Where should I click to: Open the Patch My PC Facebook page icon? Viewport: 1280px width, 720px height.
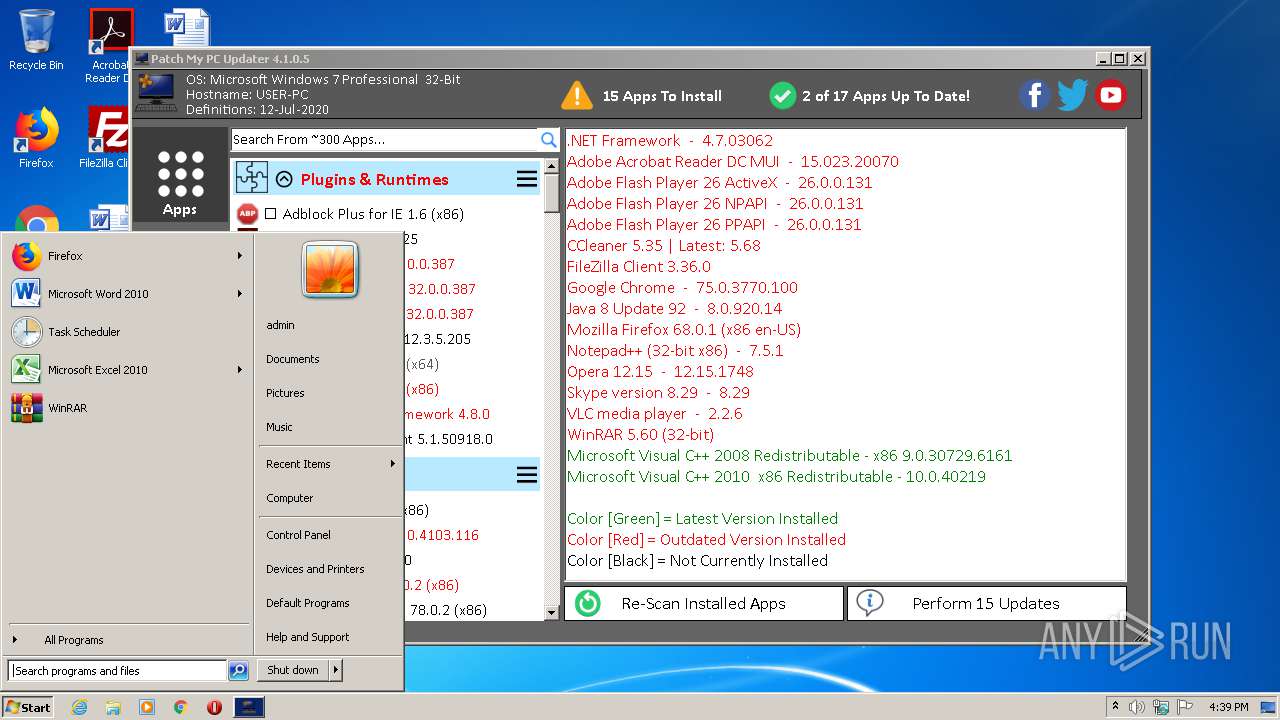click(1035, 96)
